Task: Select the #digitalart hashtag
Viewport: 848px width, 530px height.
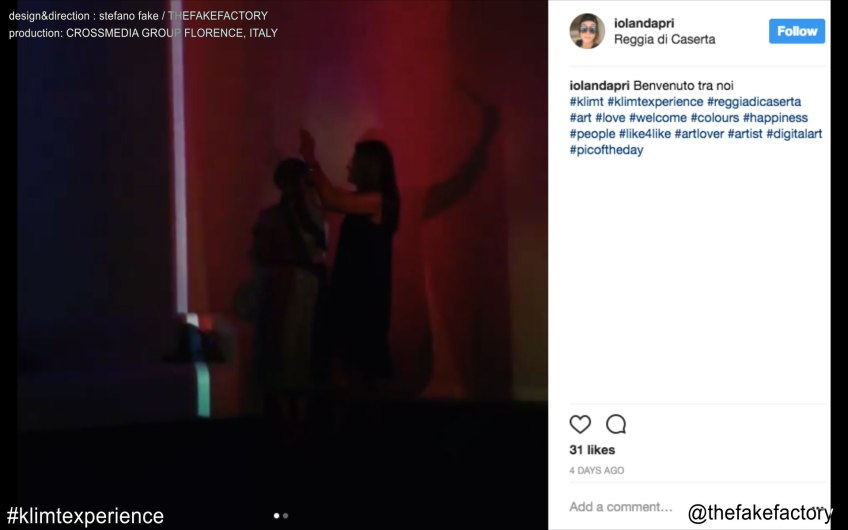Action: point(794,134)
